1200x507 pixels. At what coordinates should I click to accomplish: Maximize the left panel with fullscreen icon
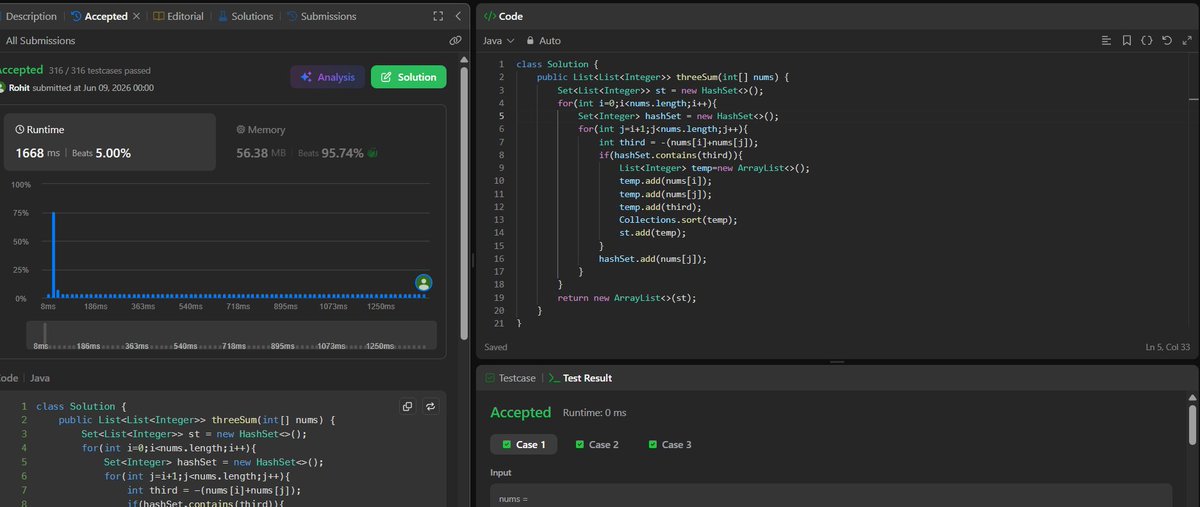(x=438, y=16)
